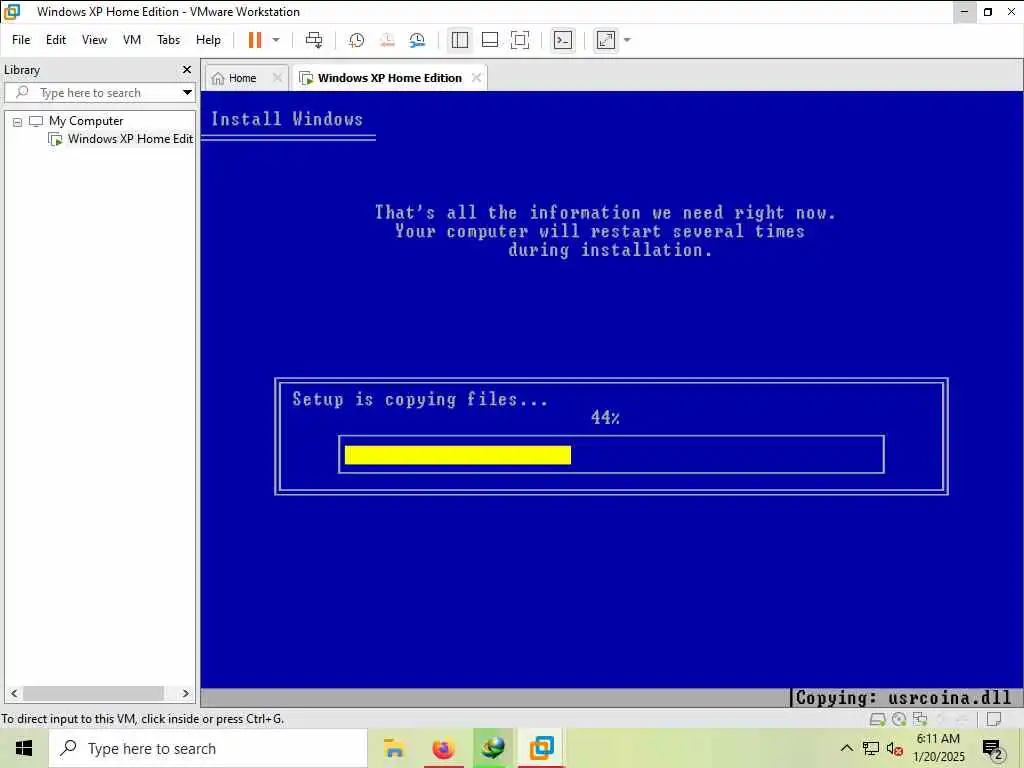The height and width of the screenshot is (768, 1024).
Task: Open Internet Download Manager taskbar icon
Action: pos(493,748)
